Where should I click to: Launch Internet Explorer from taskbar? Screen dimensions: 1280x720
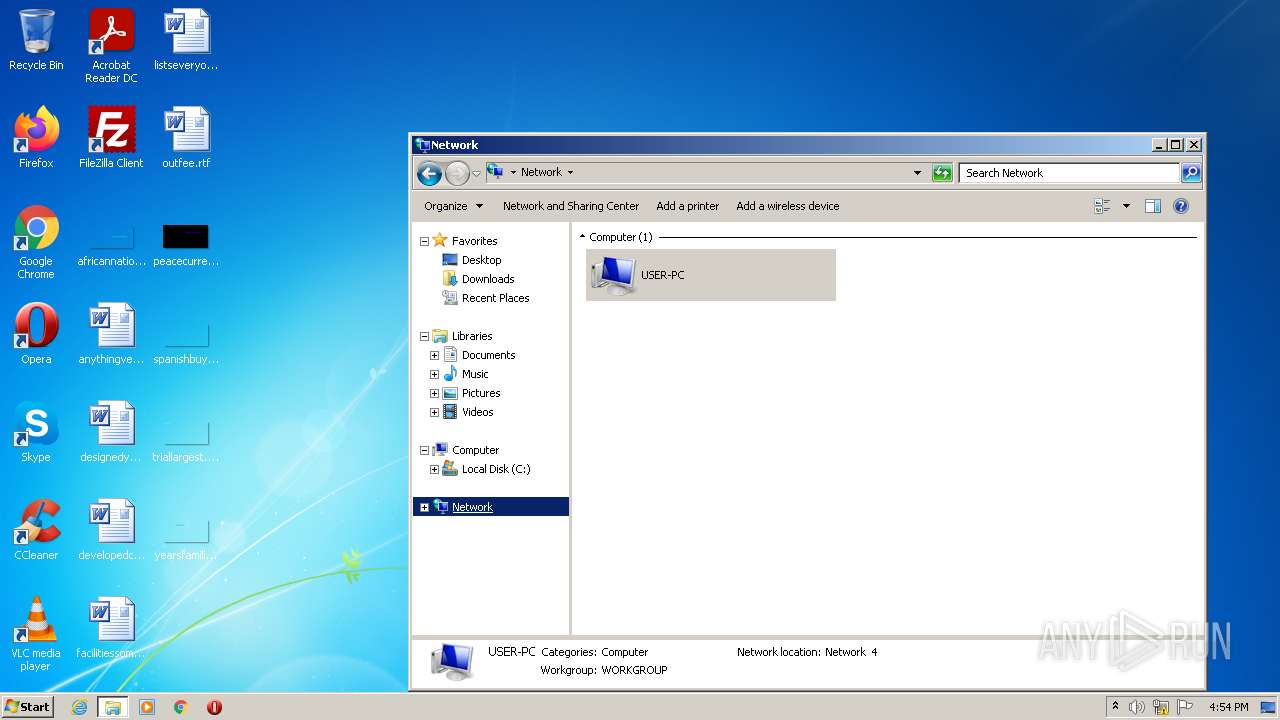click(79, 707)
